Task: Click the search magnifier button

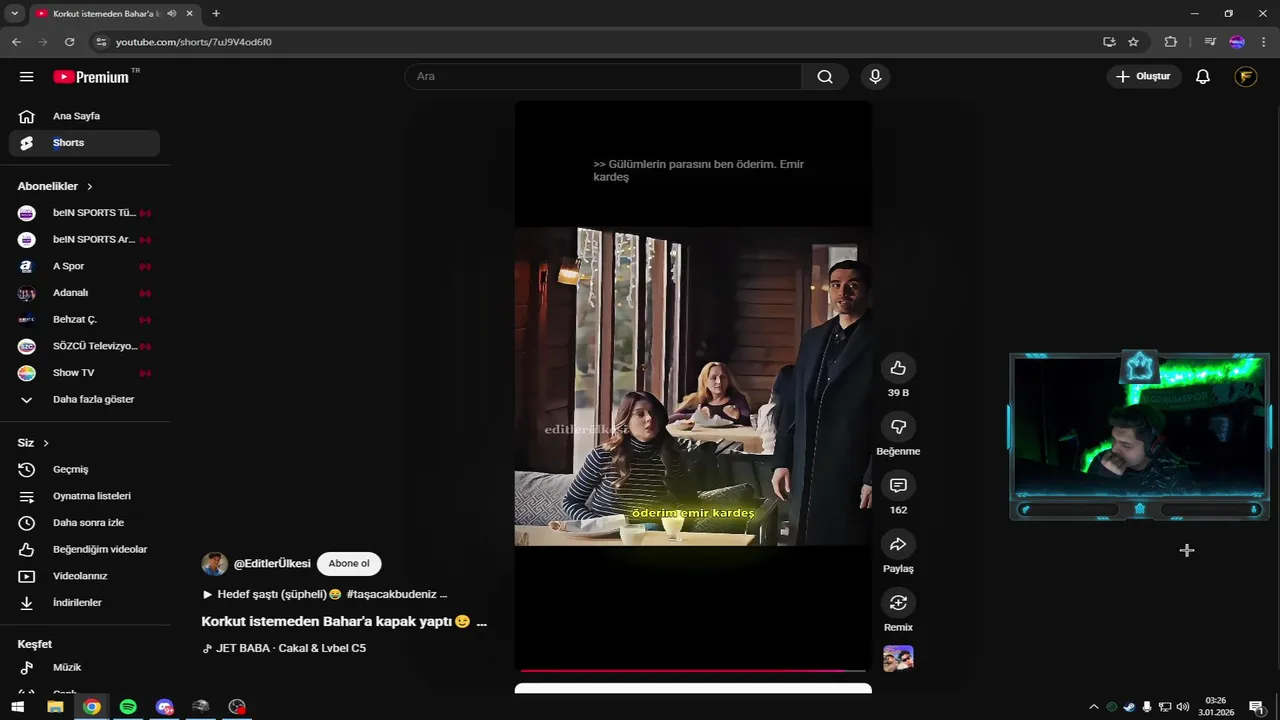Action: (x=825, y=77)
